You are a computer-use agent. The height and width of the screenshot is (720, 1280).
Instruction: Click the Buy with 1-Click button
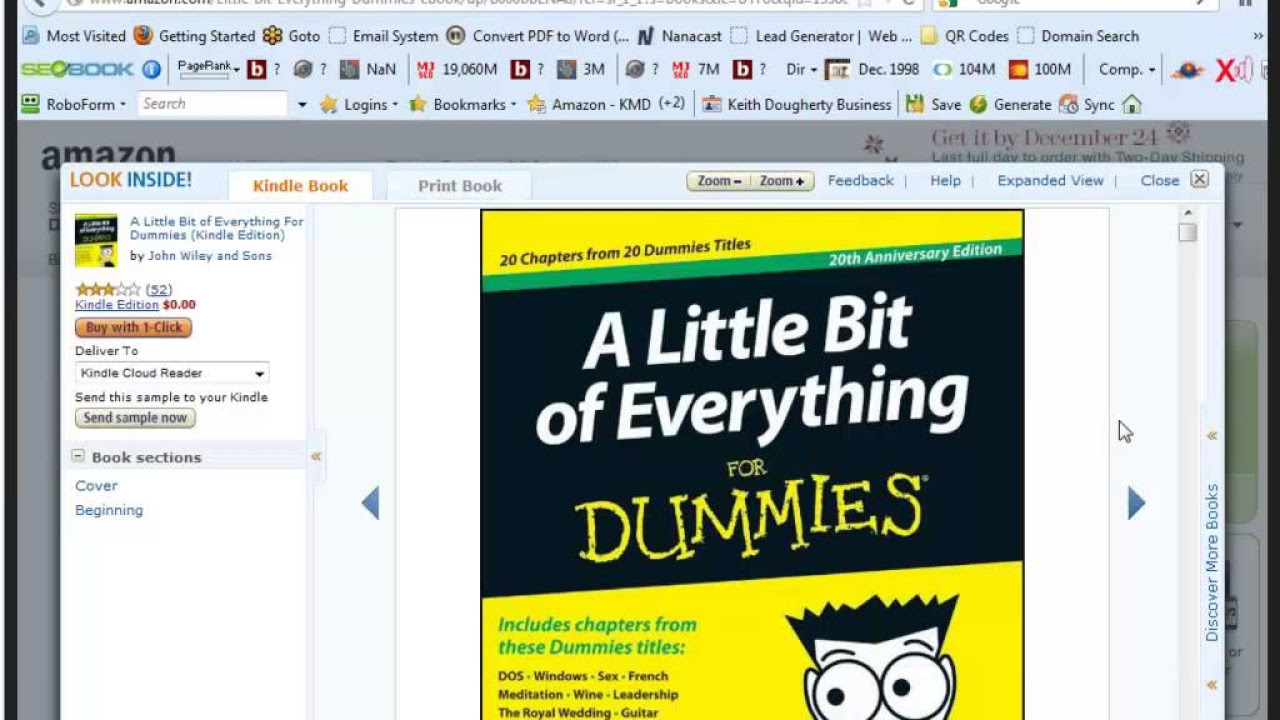(x=133, y=327)
